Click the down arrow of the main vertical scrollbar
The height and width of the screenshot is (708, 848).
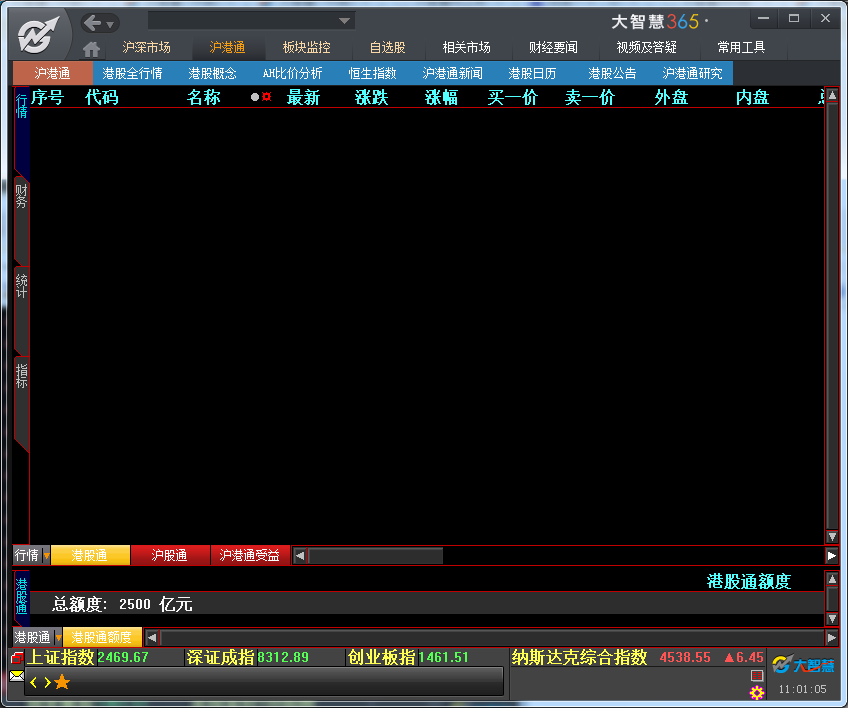tap(831, 537)
